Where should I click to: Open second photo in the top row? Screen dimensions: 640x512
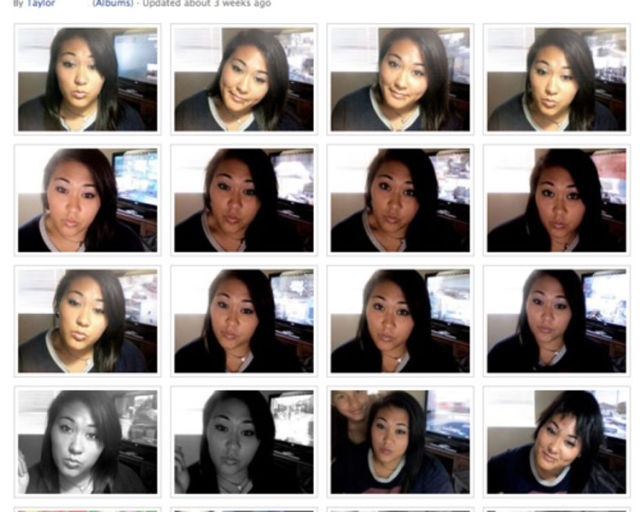coord(244,79)
